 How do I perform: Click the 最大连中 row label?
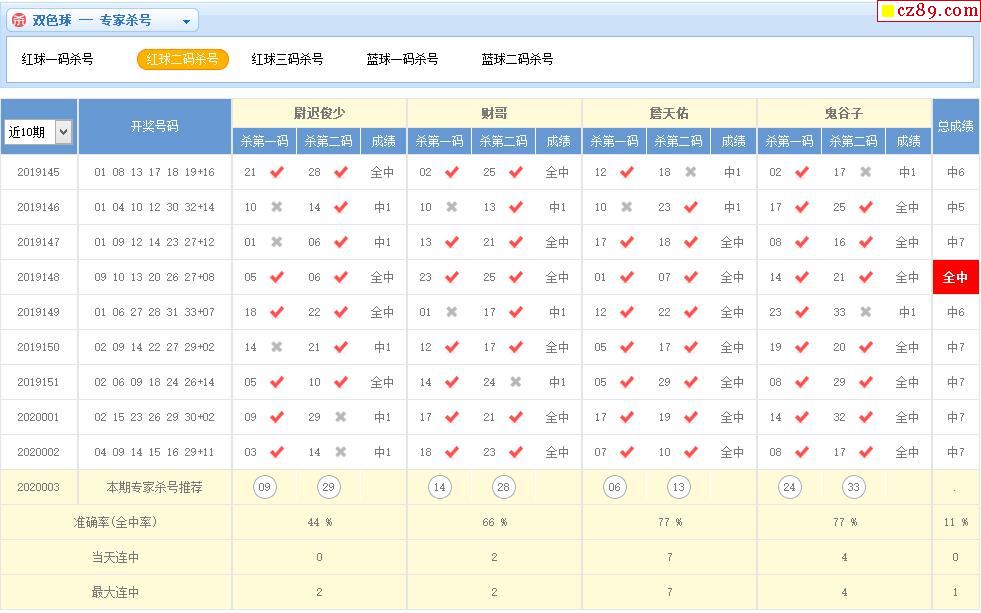point(115,592)
